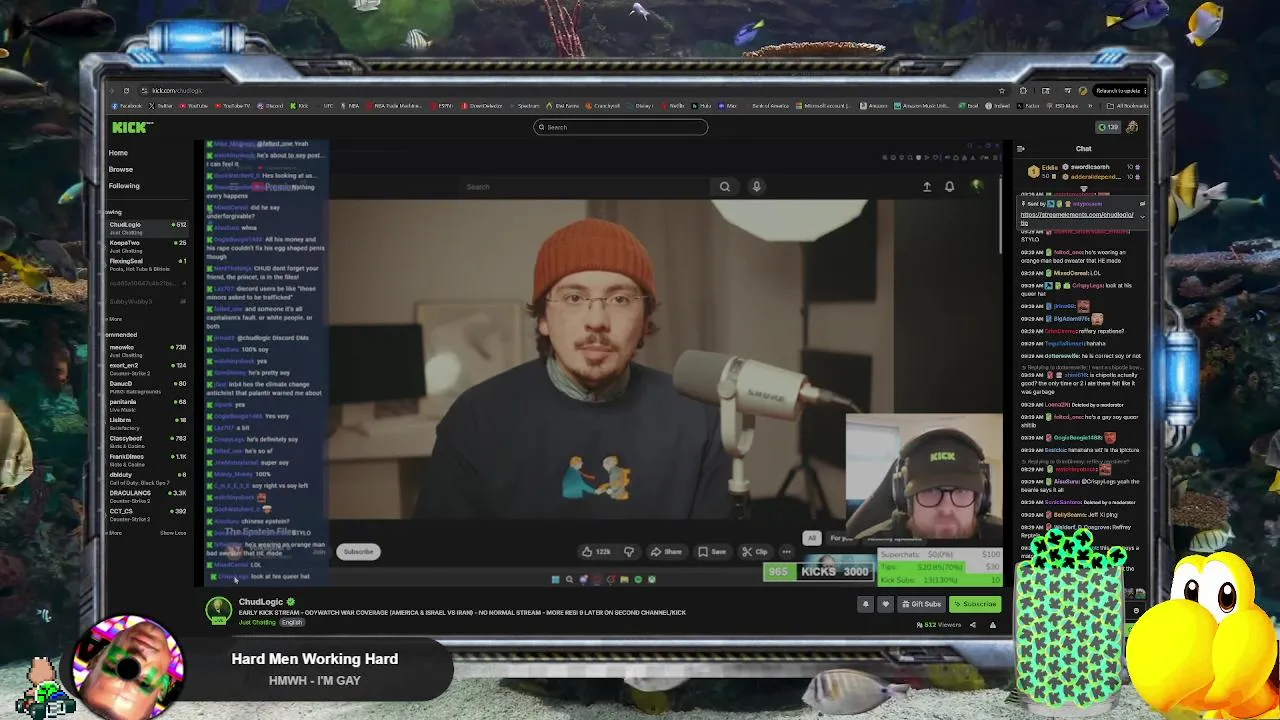
Task: Click the YouTube Share button
Action: (x=666, y=551)
